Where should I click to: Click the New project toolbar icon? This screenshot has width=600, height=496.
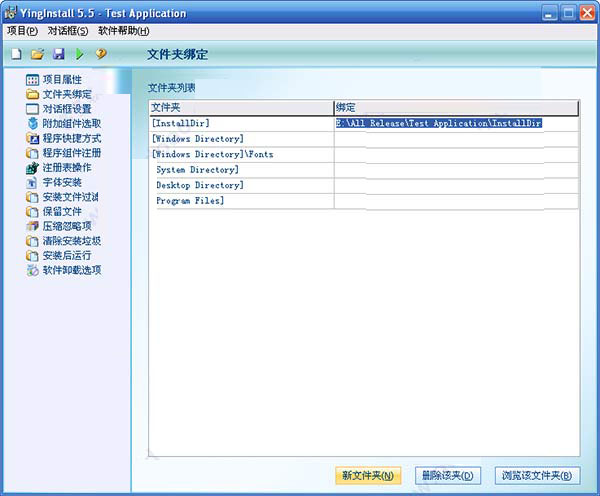tap(16, 54)
